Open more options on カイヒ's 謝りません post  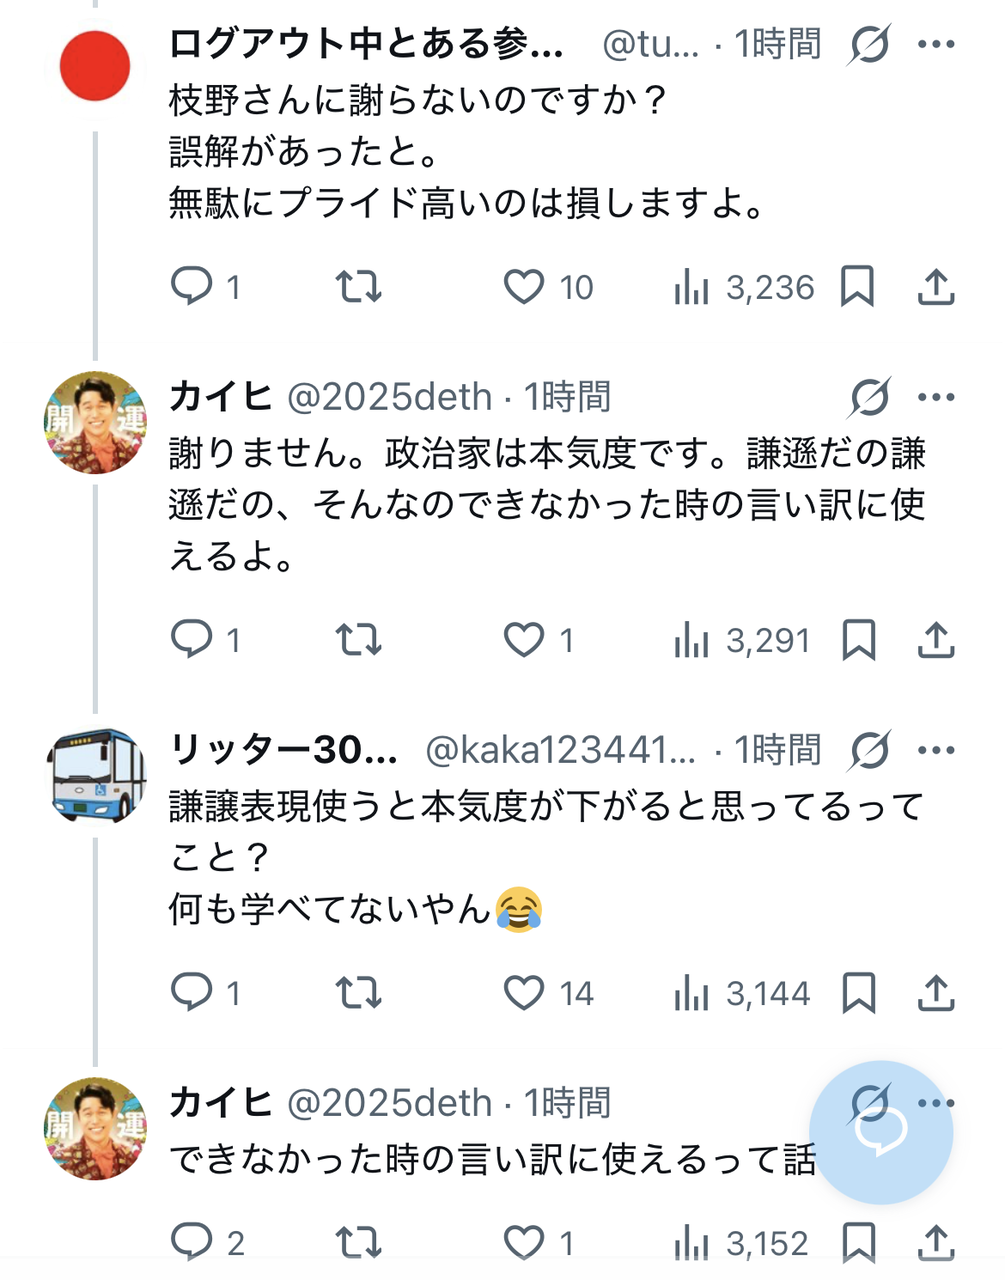pyautogui.click(x=936, y=398)
